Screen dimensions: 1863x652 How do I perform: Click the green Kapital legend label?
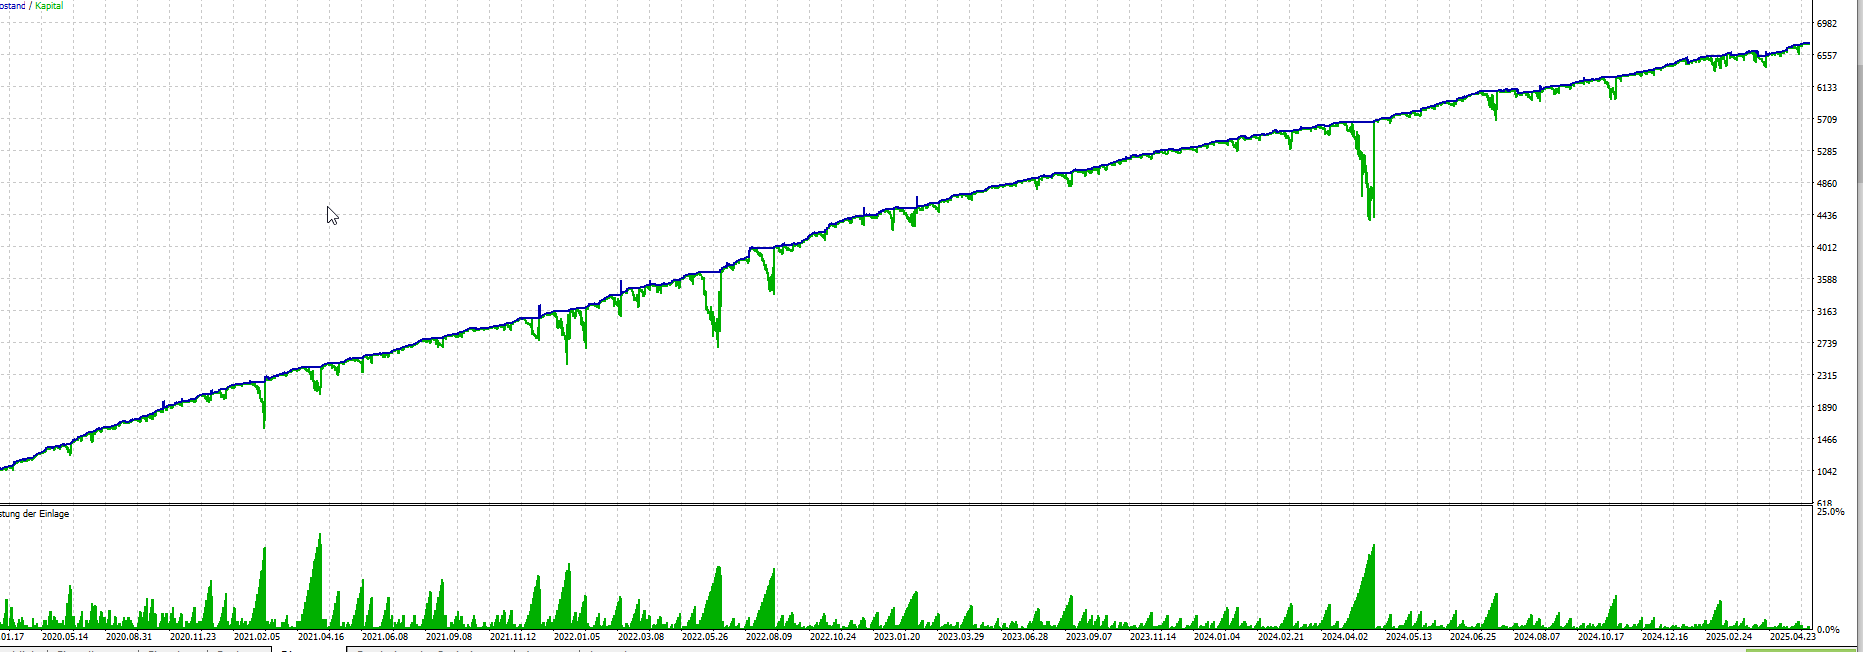49,6
